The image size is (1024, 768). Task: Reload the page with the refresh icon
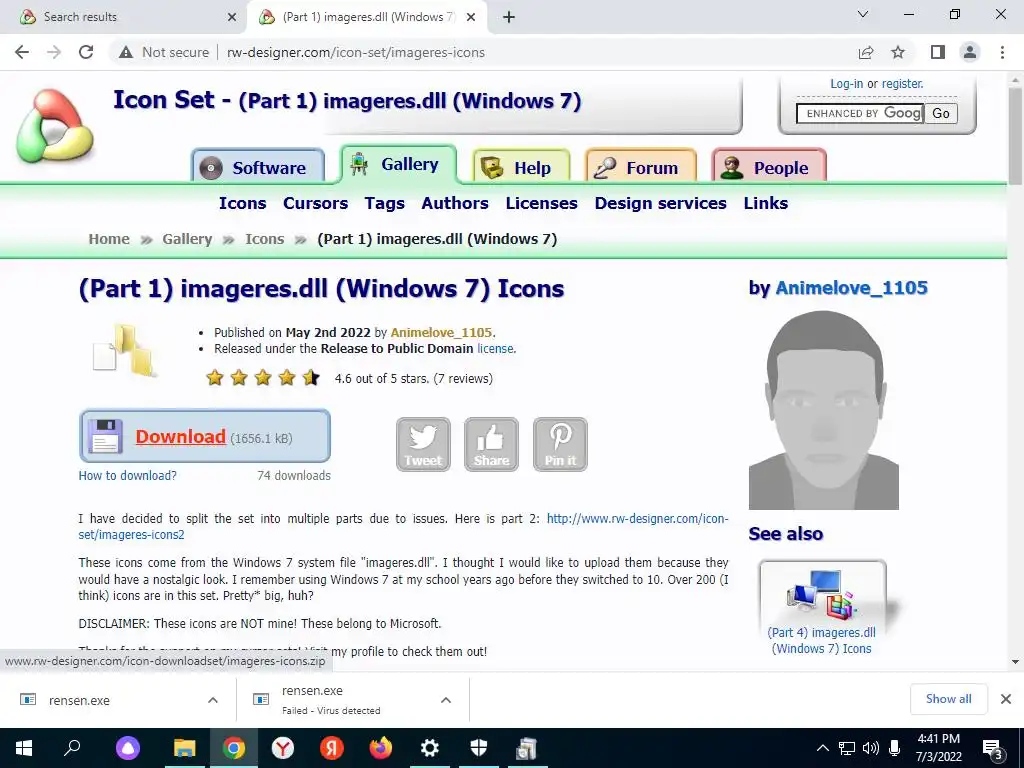(86, 52)
